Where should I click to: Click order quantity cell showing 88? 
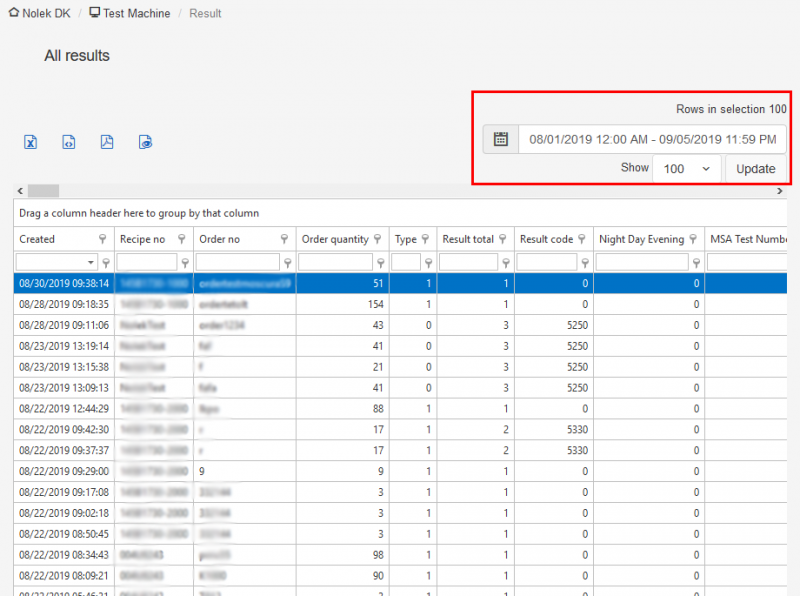click(342, 409)
